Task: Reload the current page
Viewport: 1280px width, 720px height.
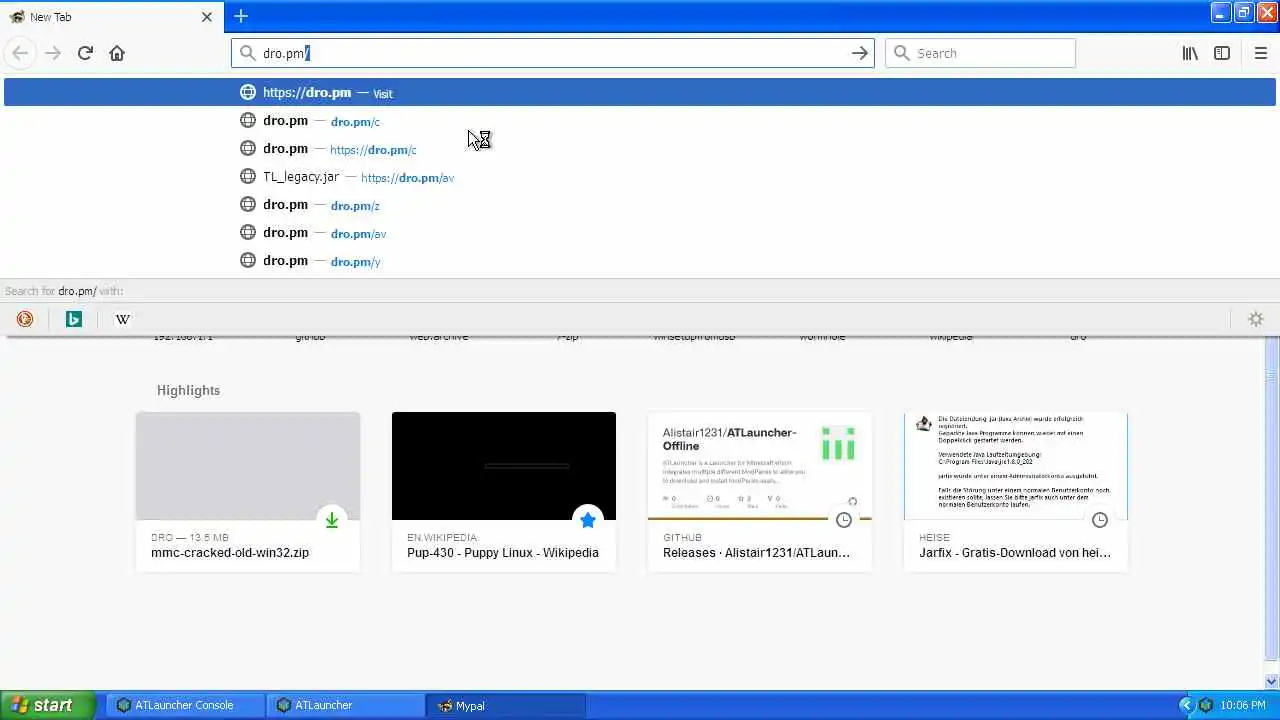Action: [85, 53]
